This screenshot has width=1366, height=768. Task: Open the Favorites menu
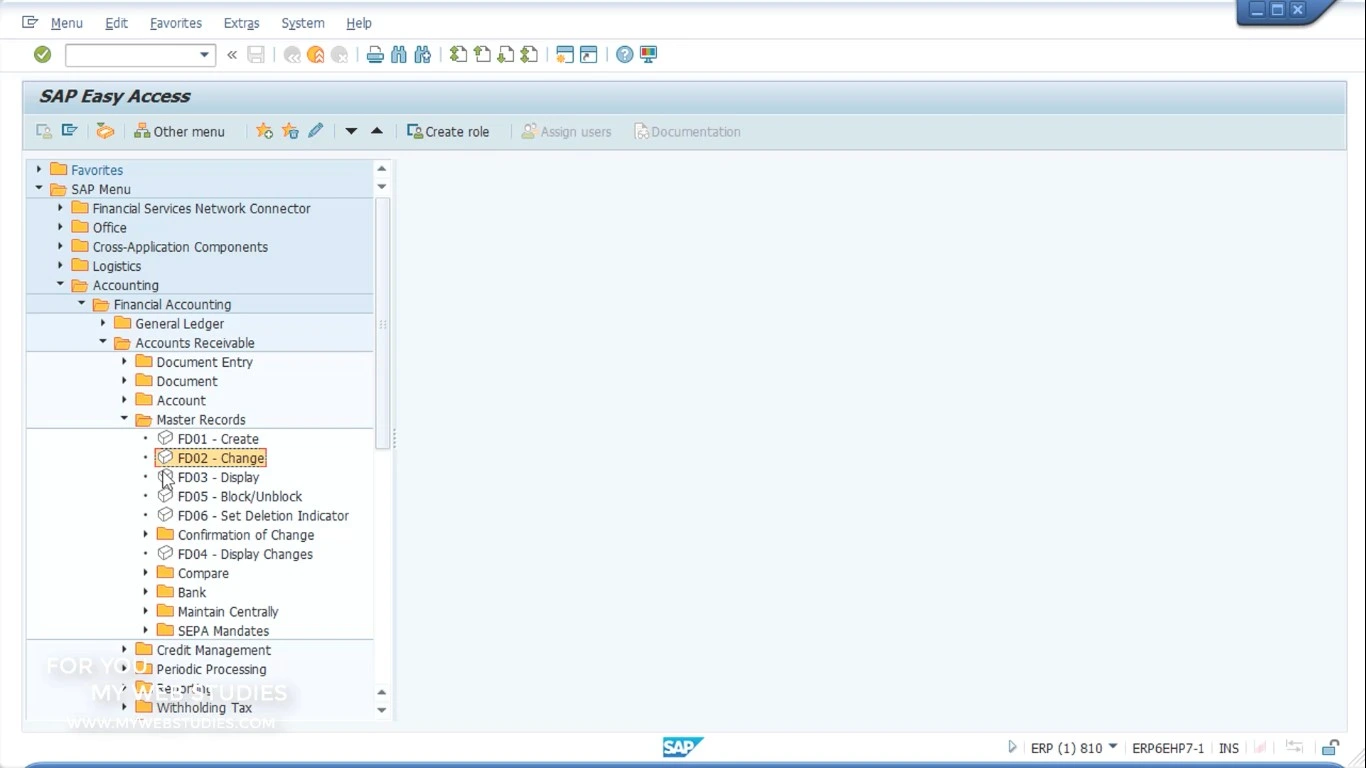coord(176,23)
